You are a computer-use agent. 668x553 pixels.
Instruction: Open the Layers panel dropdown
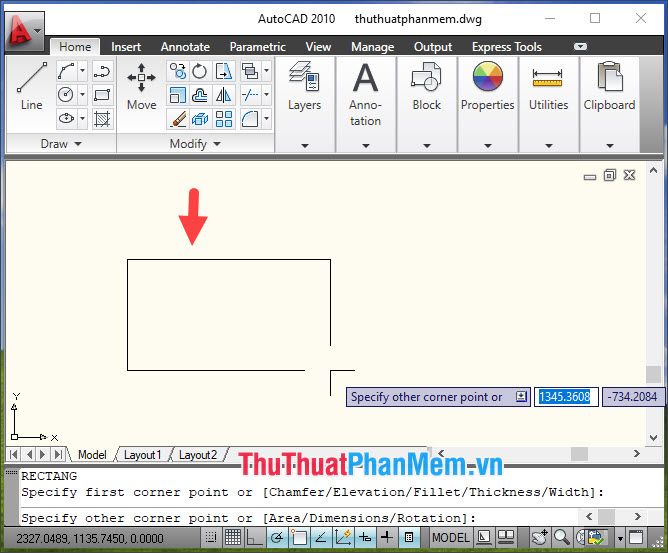(305, 146)
